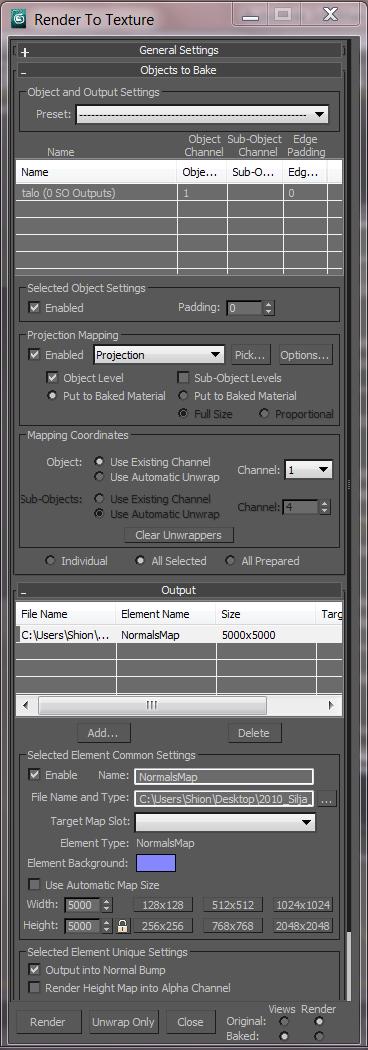
Task: Select the NormalsMap row in Output list
Action: pyautogui.click(x=179, y=634)
